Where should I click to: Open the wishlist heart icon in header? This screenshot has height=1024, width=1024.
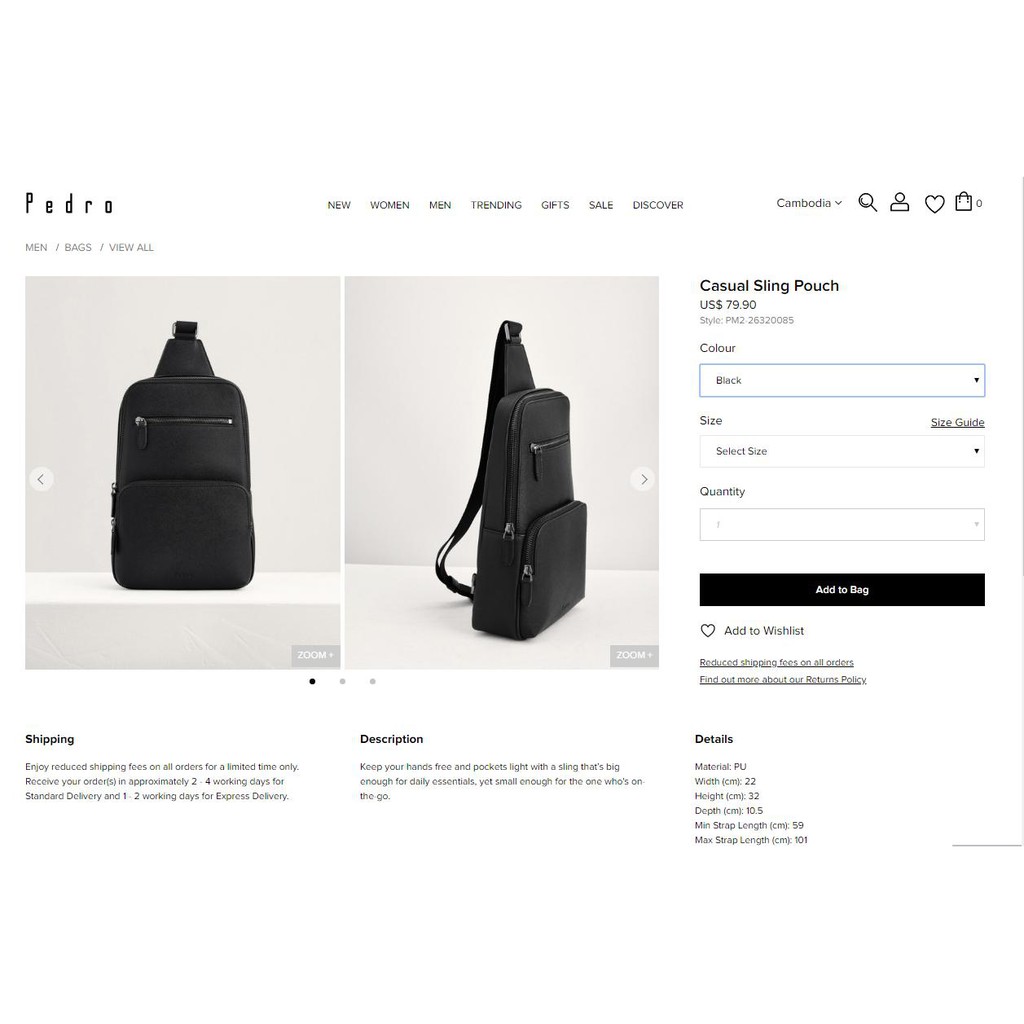point(935,204)
